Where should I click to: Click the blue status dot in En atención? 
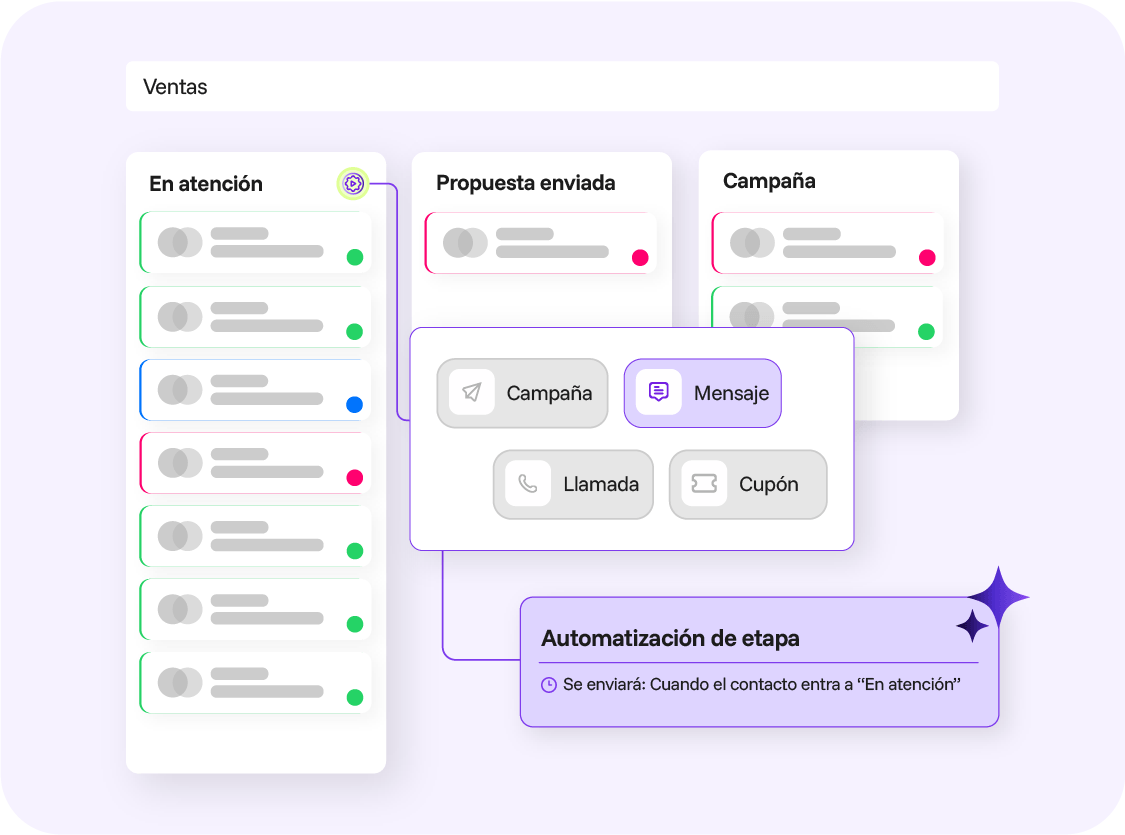coord(354,405)
